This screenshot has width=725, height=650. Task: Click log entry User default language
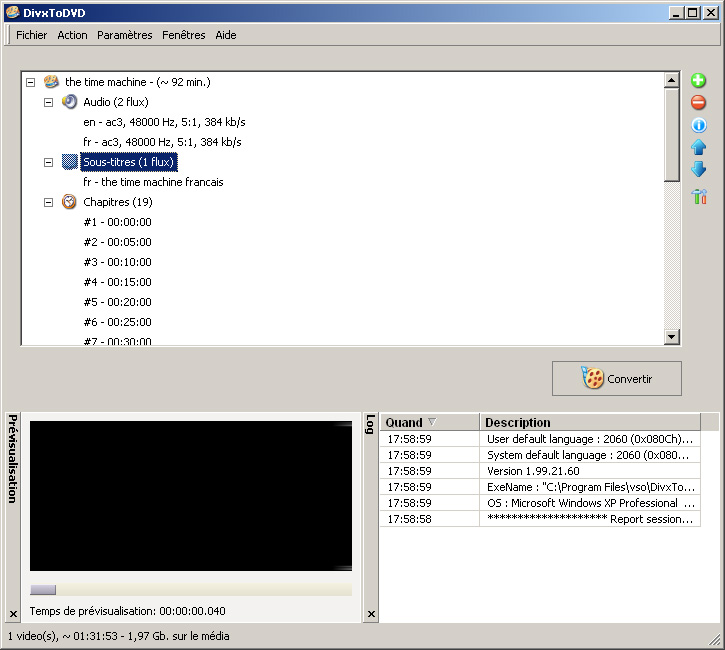coord(590,439)
